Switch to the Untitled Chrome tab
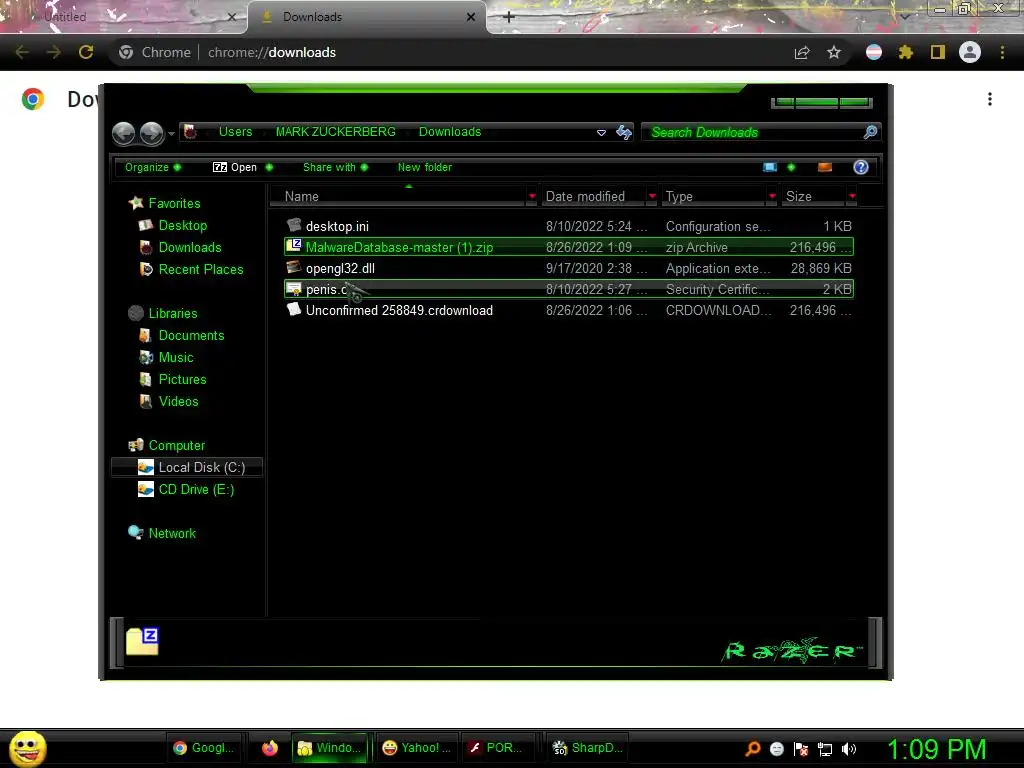The image size is (1024, 768). pos(124,17)
